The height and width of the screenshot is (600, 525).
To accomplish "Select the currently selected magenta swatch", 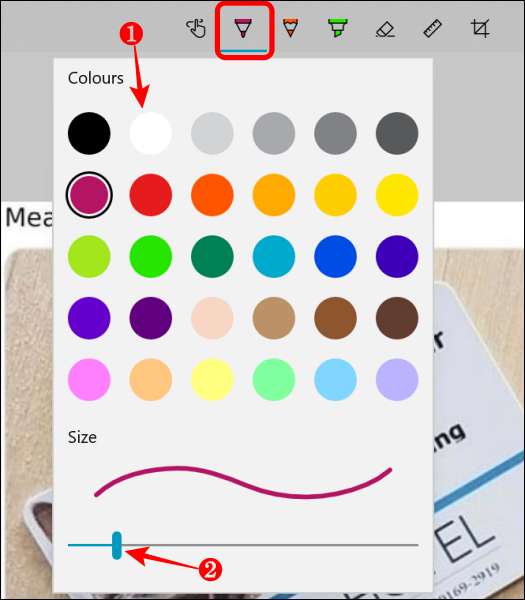I will [x=89, y=195].
